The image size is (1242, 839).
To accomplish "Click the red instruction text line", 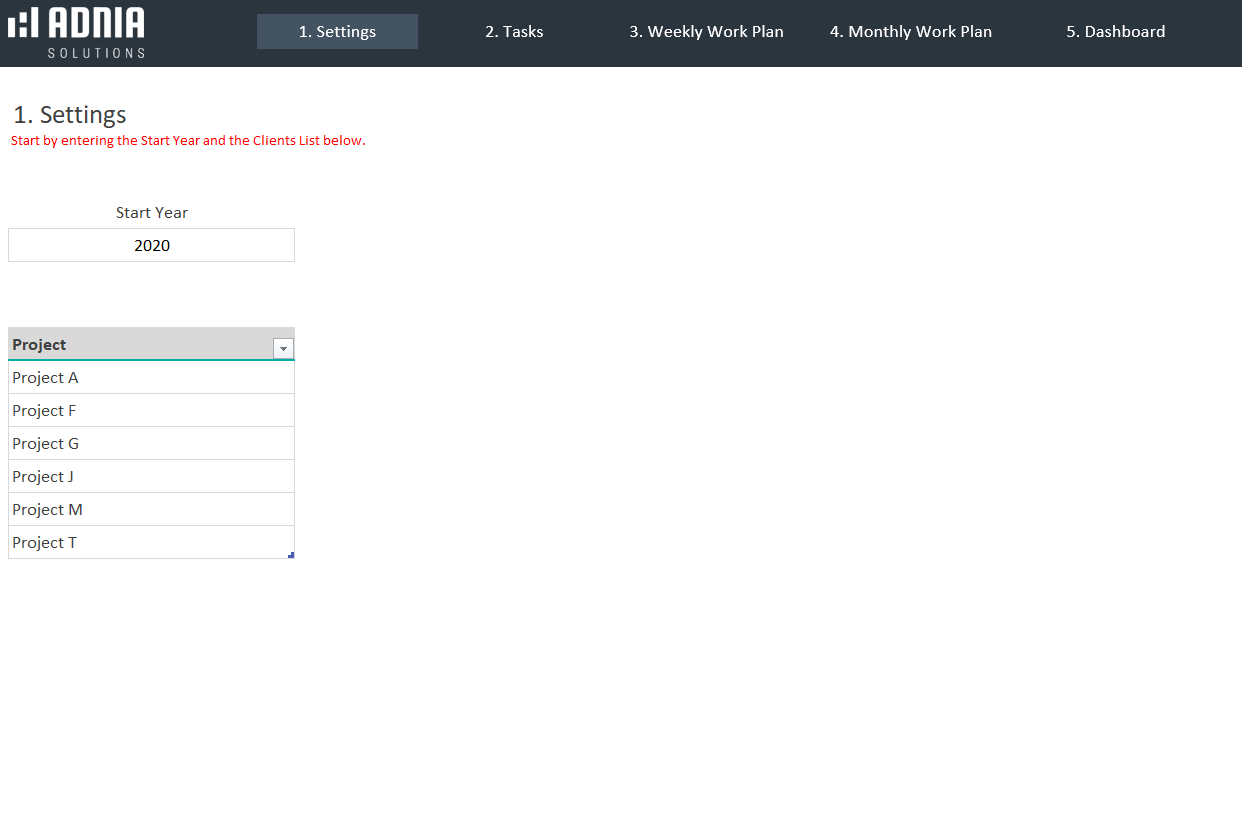I will click(188, 141).
